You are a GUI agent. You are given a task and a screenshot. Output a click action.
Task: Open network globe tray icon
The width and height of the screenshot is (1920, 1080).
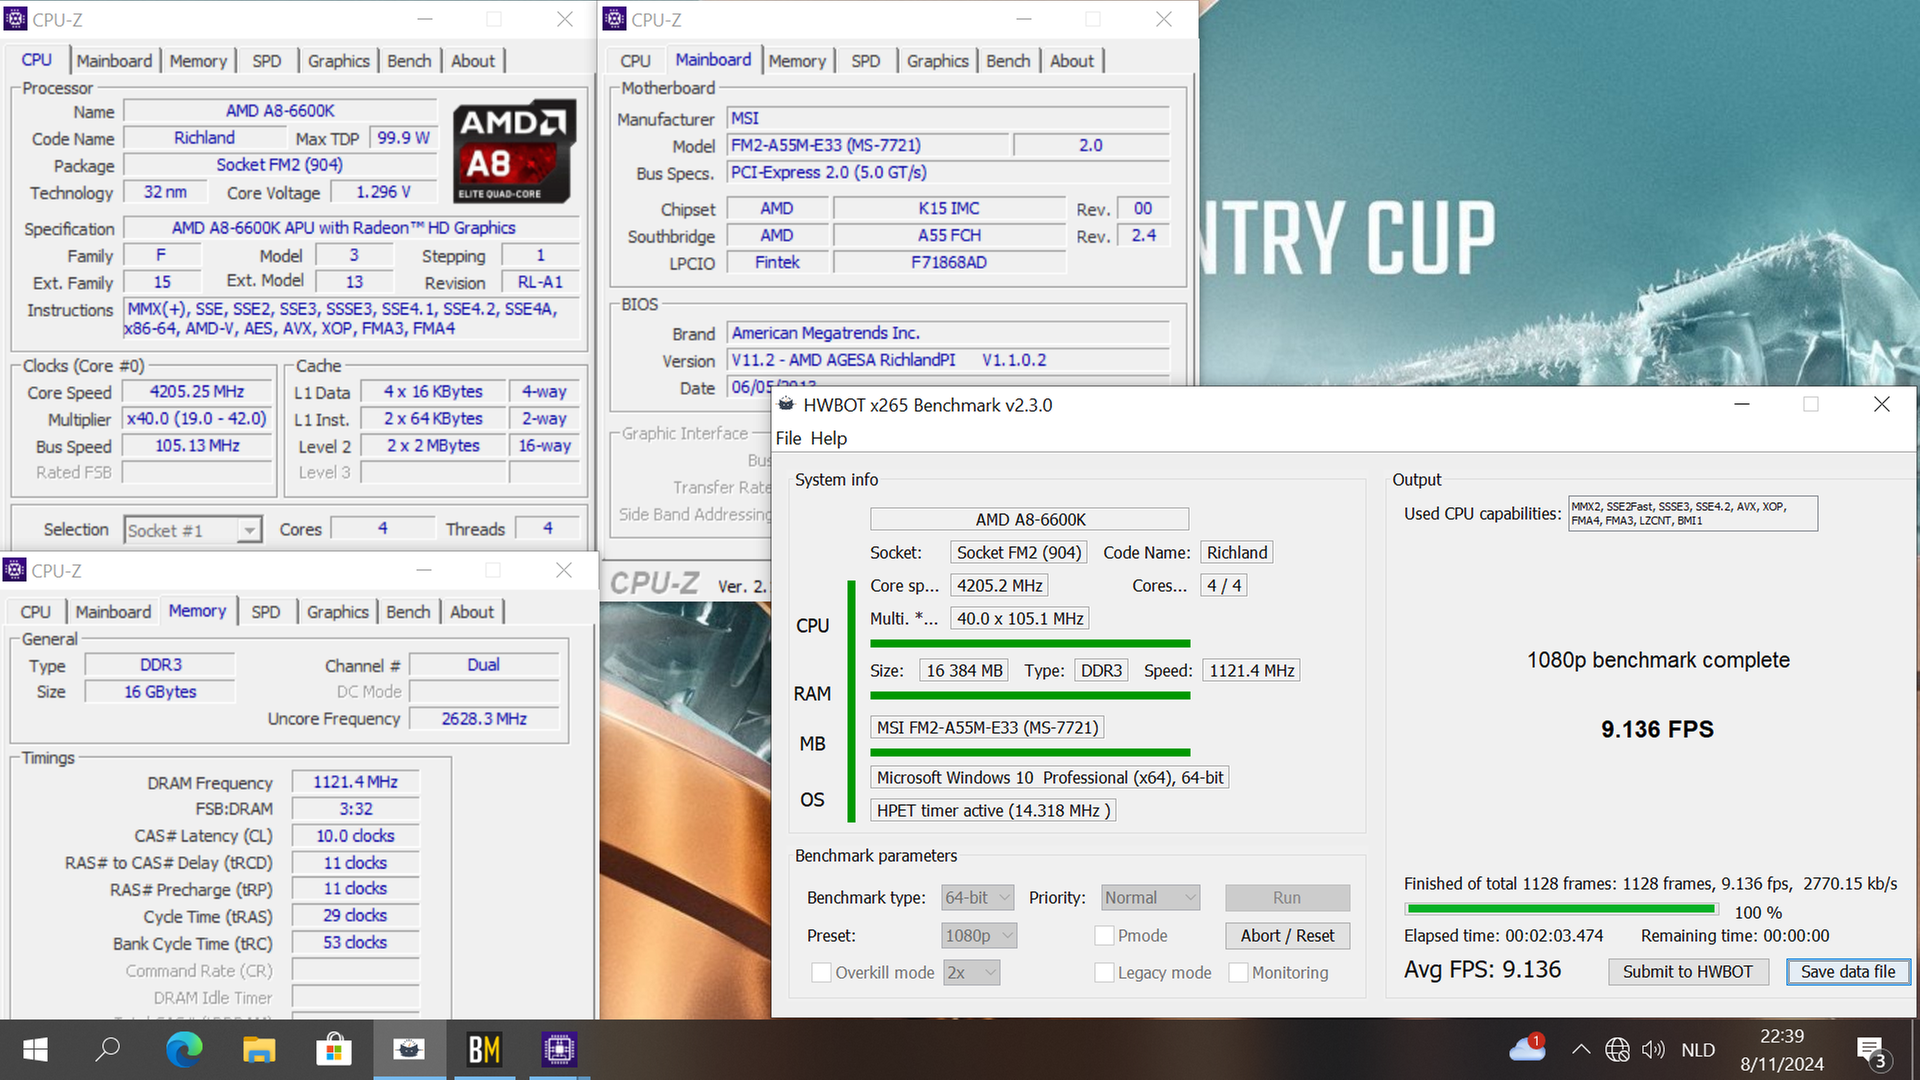pyautogui.click(x=1617, y=1050)
